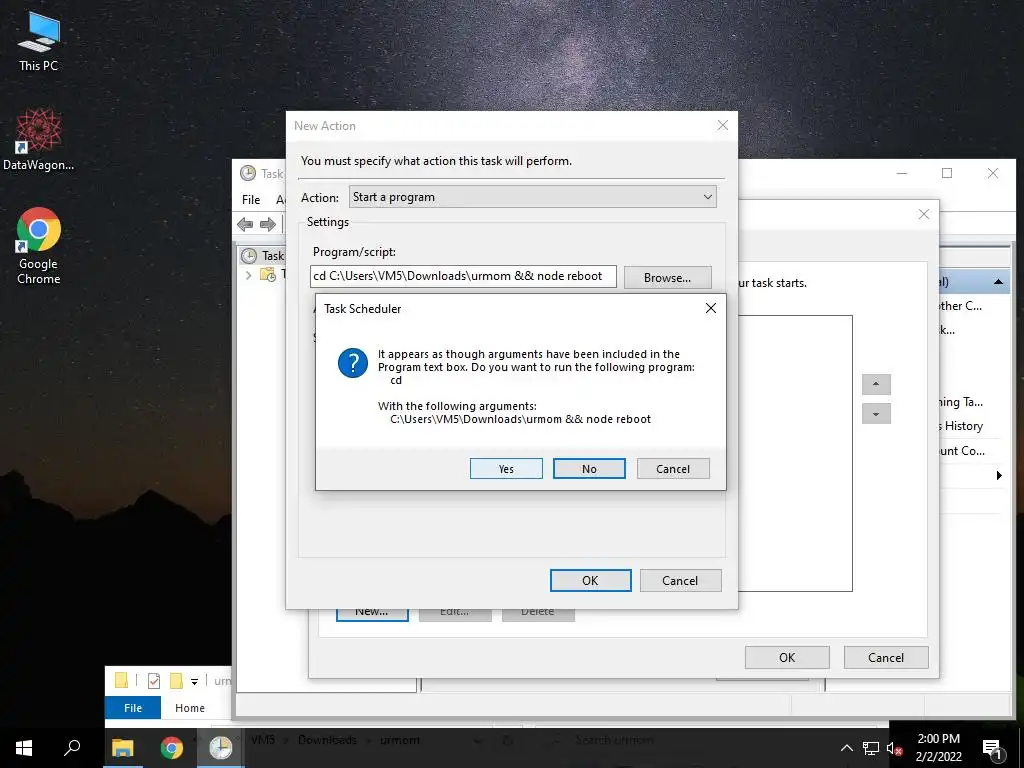Click the network icon in system tray

pyautogui.click(x=871, y=748)
